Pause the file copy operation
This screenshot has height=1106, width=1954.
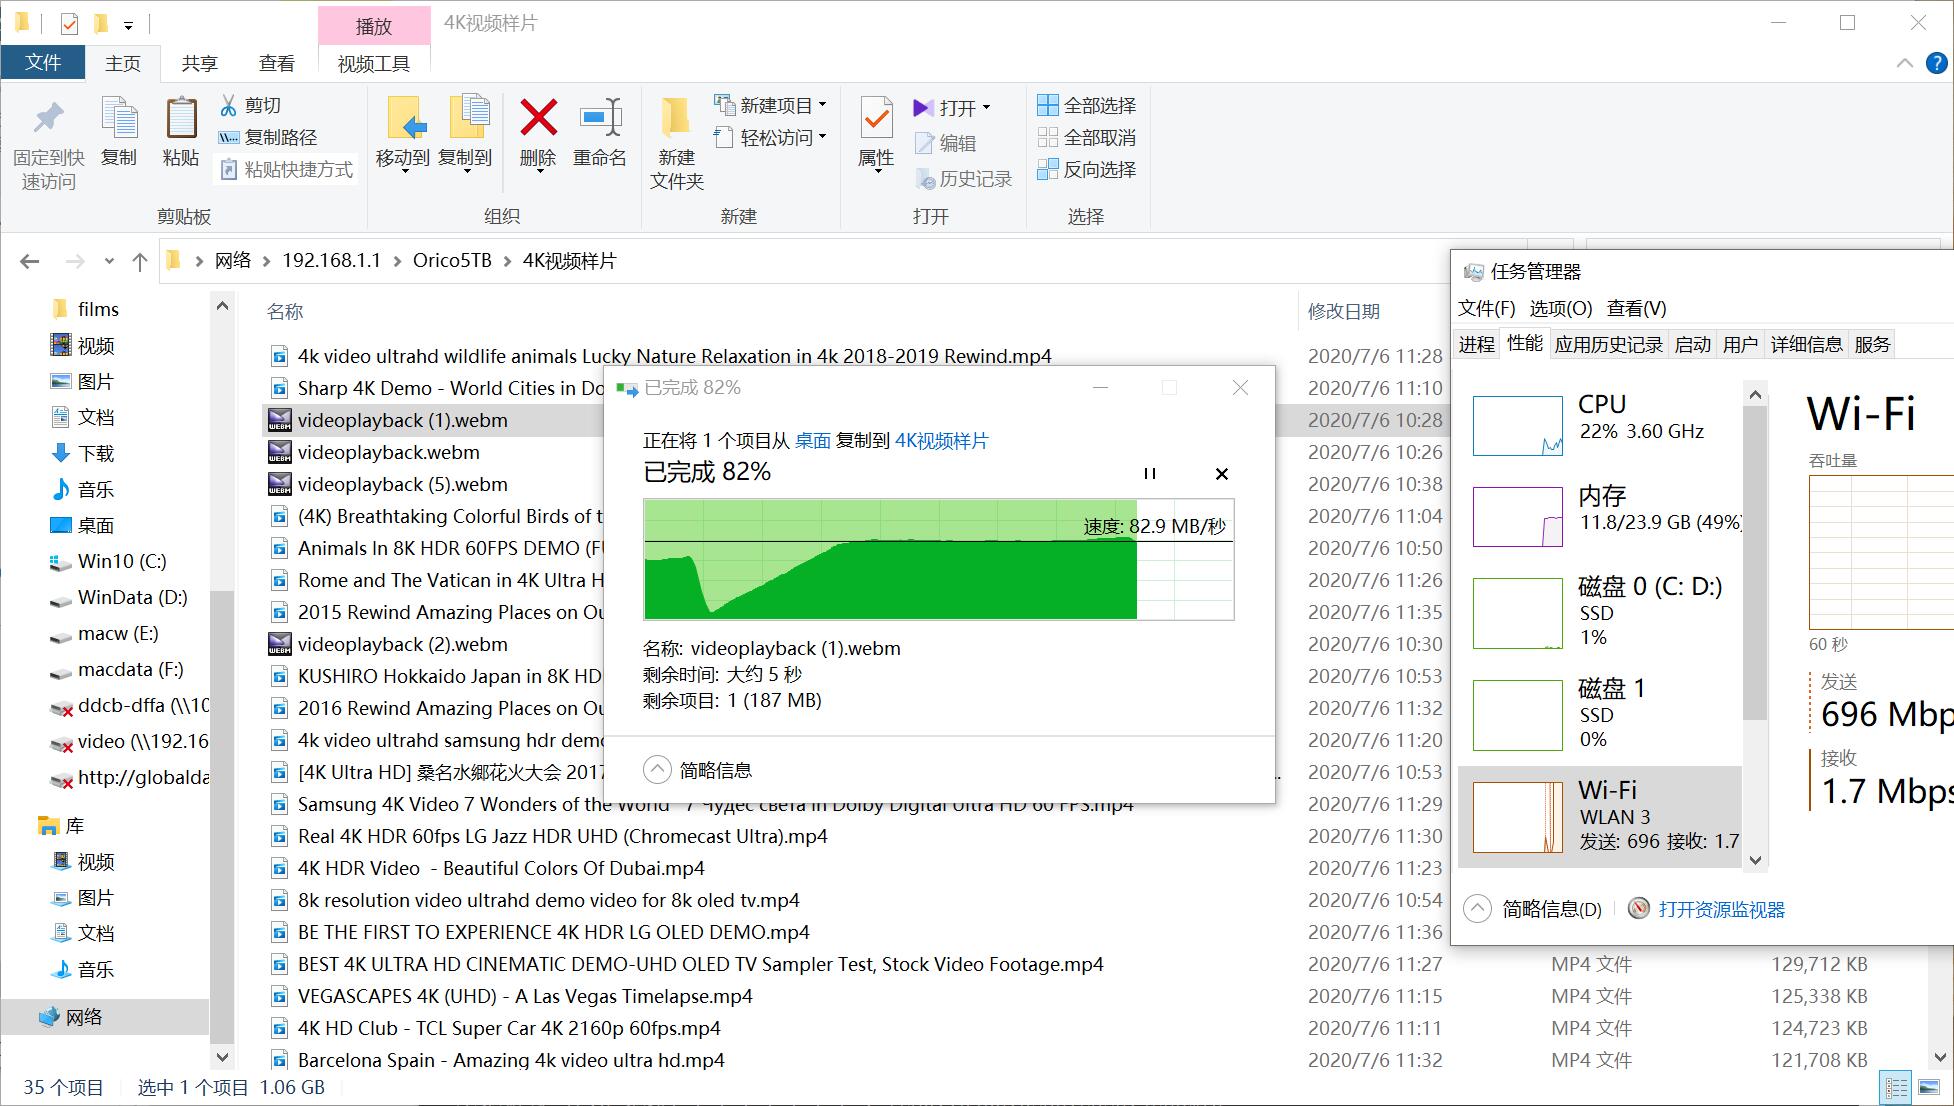[x=1150, y=474]
